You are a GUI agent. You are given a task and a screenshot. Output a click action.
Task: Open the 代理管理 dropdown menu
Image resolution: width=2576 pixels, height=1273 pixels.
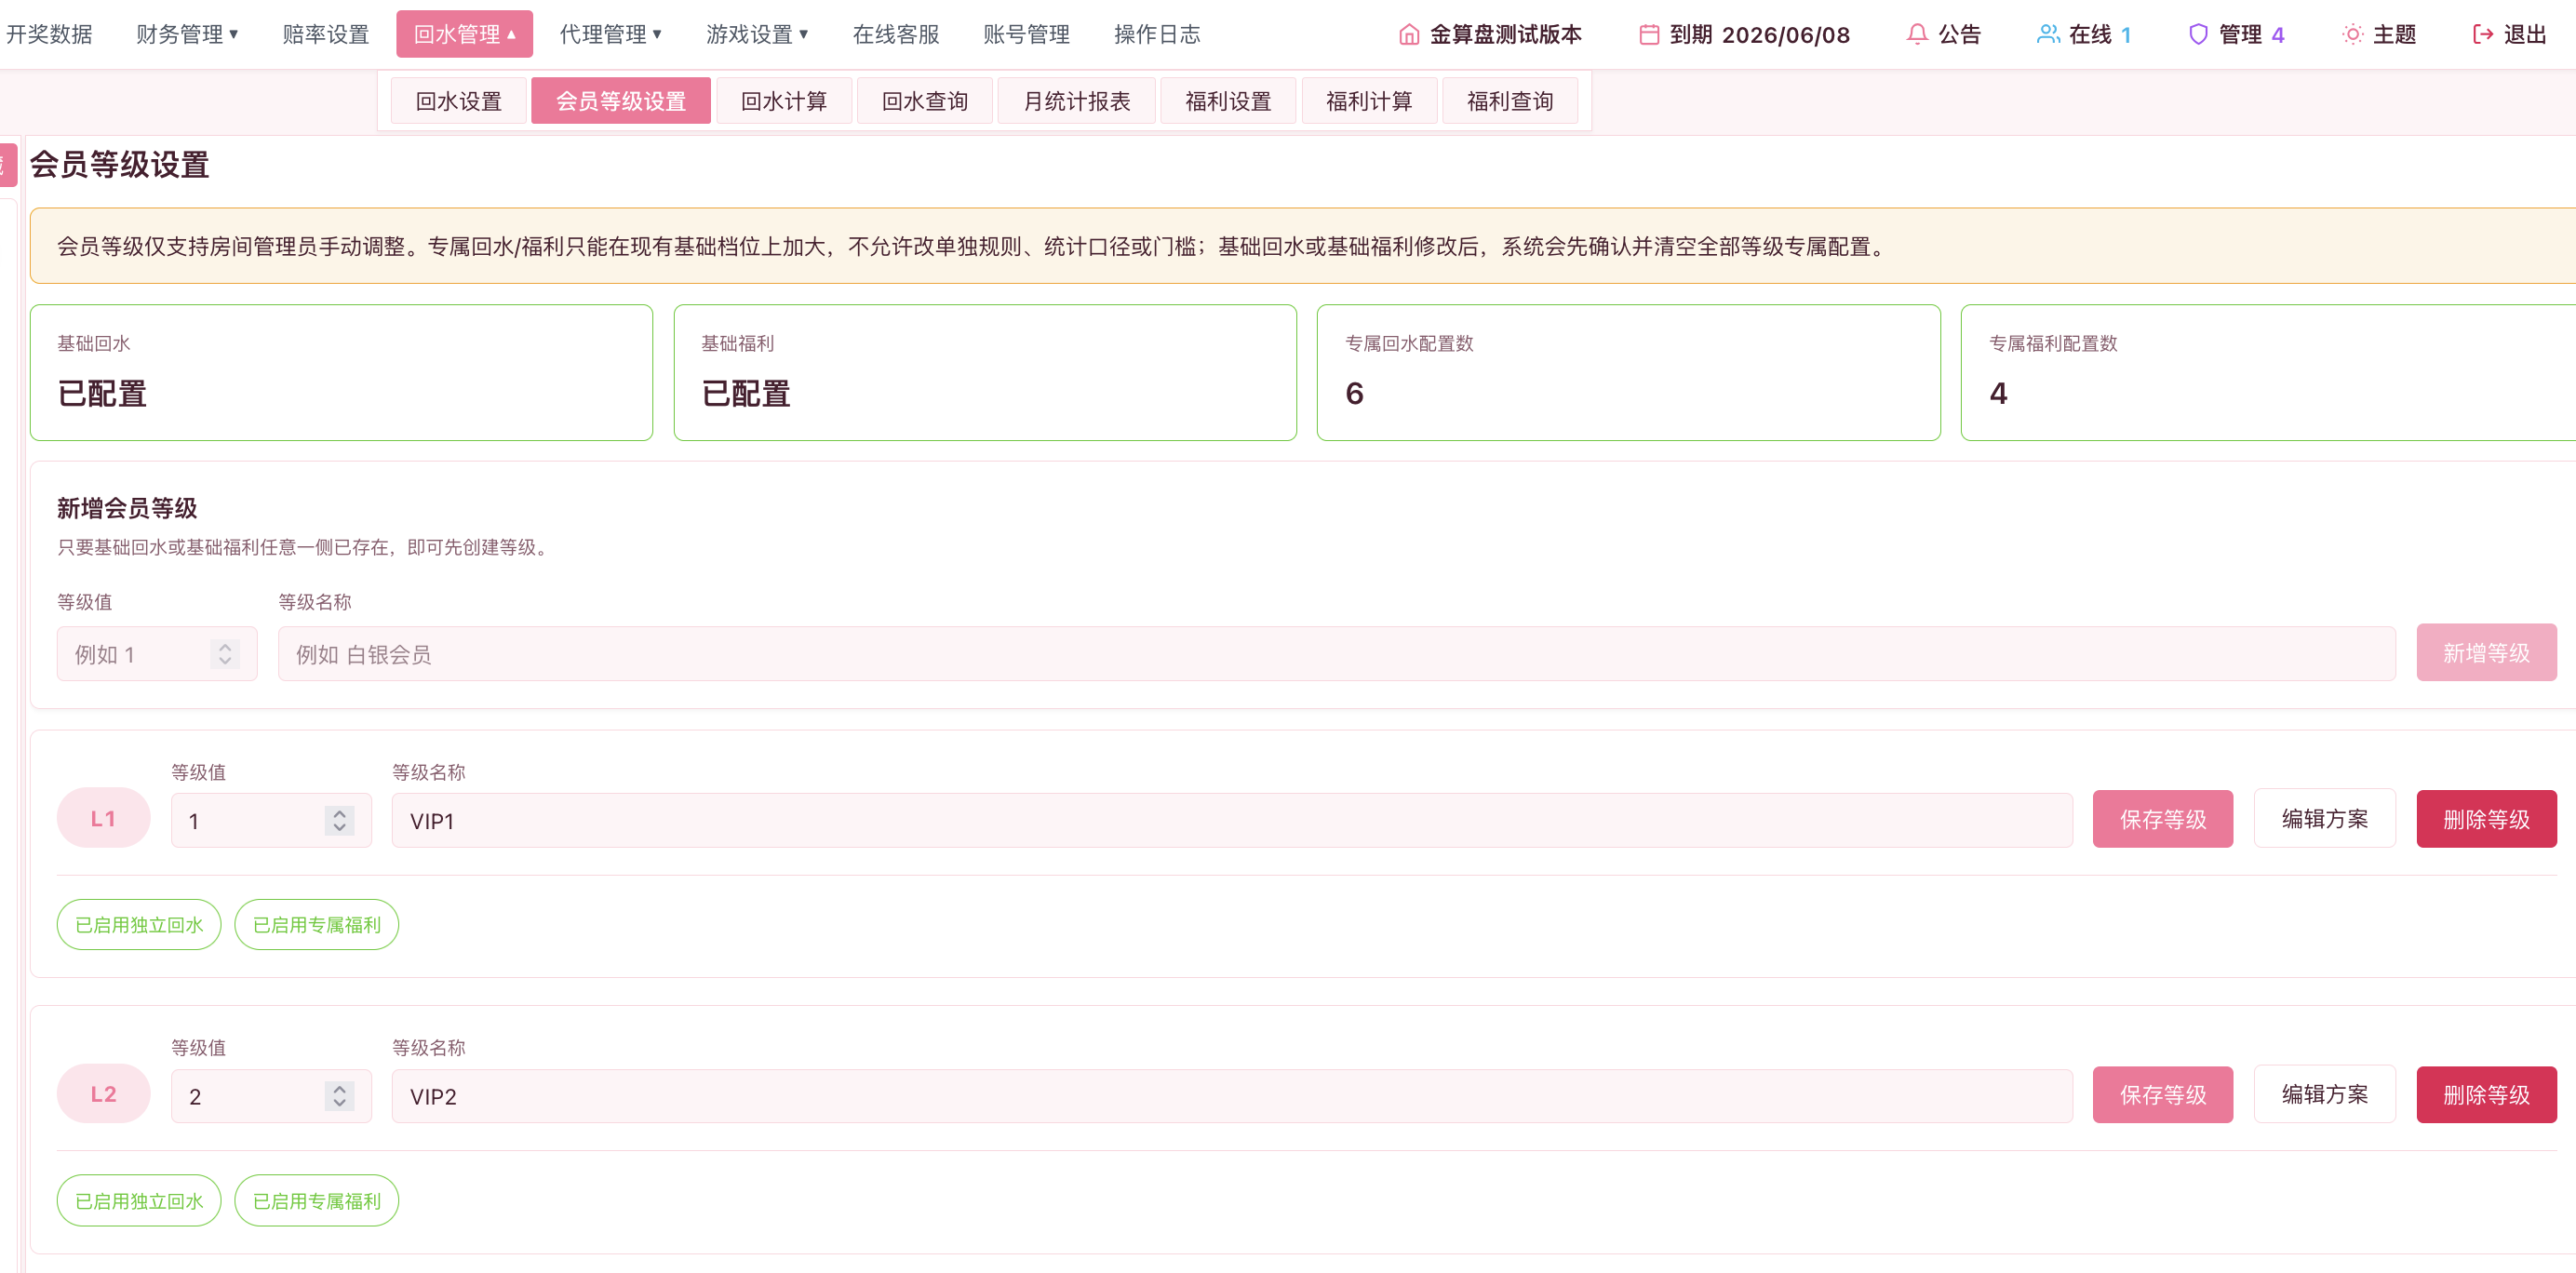[x=610, y=34]
